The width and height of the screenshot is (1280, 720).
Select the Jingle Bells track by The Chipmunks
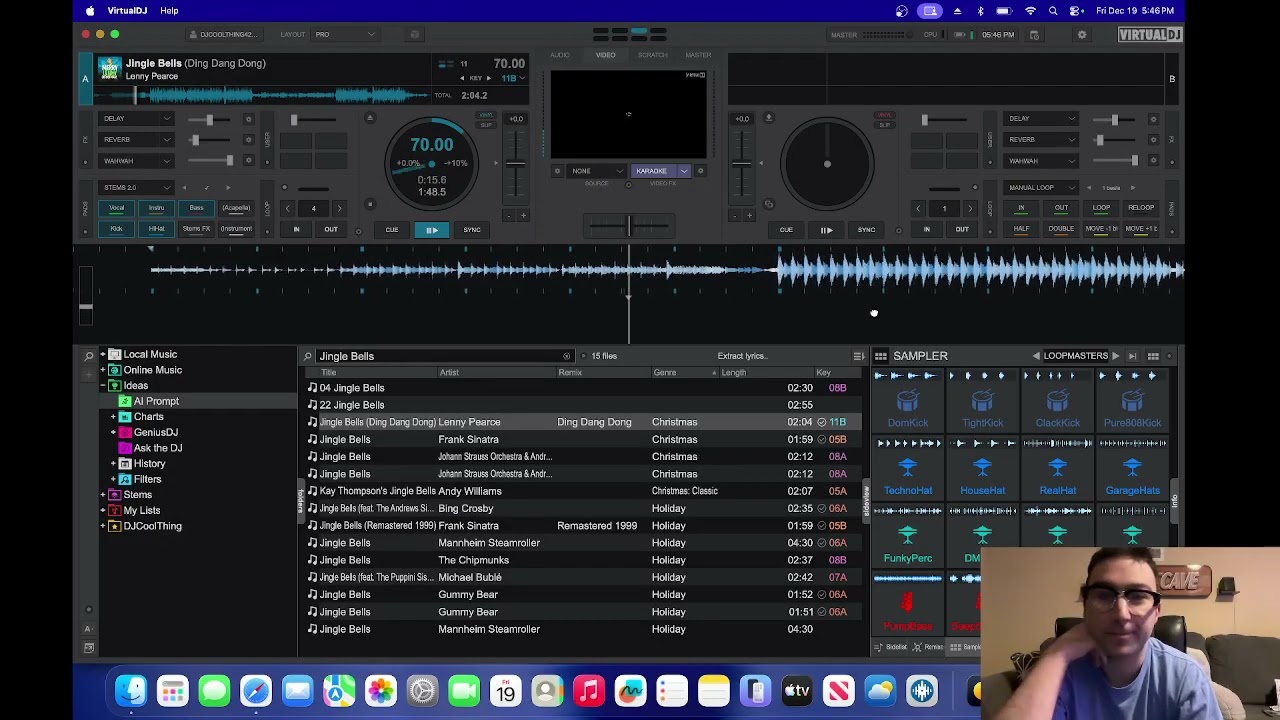pyautogui.click(x=583, y=560)
